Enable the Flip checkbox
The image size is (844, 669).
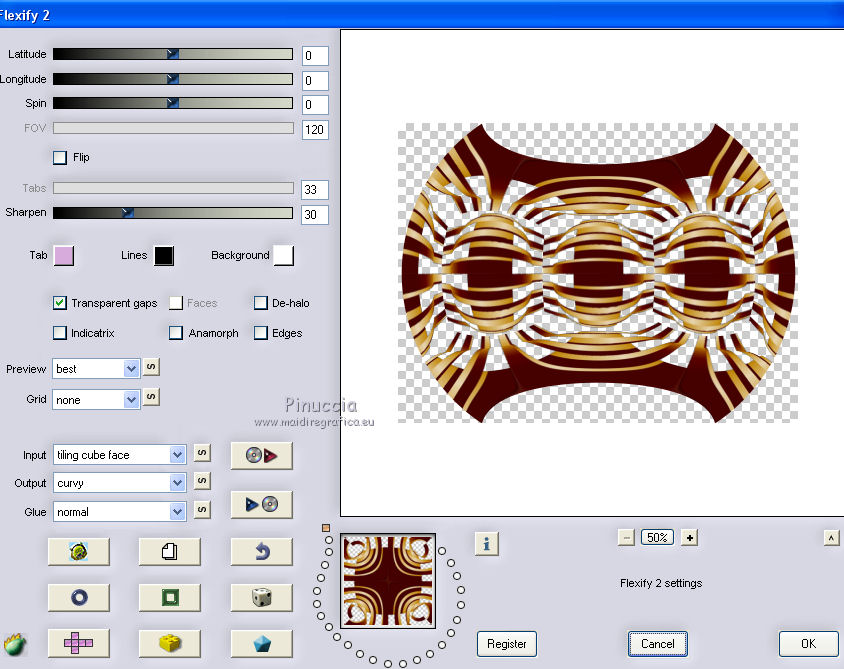point(60,158)
